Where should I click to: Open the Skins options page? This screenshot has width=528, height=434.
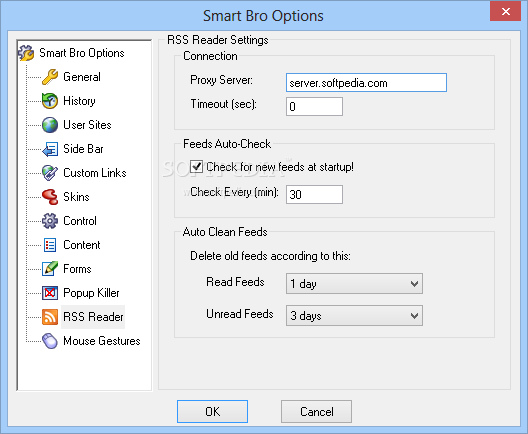click(x=76, y=197)
